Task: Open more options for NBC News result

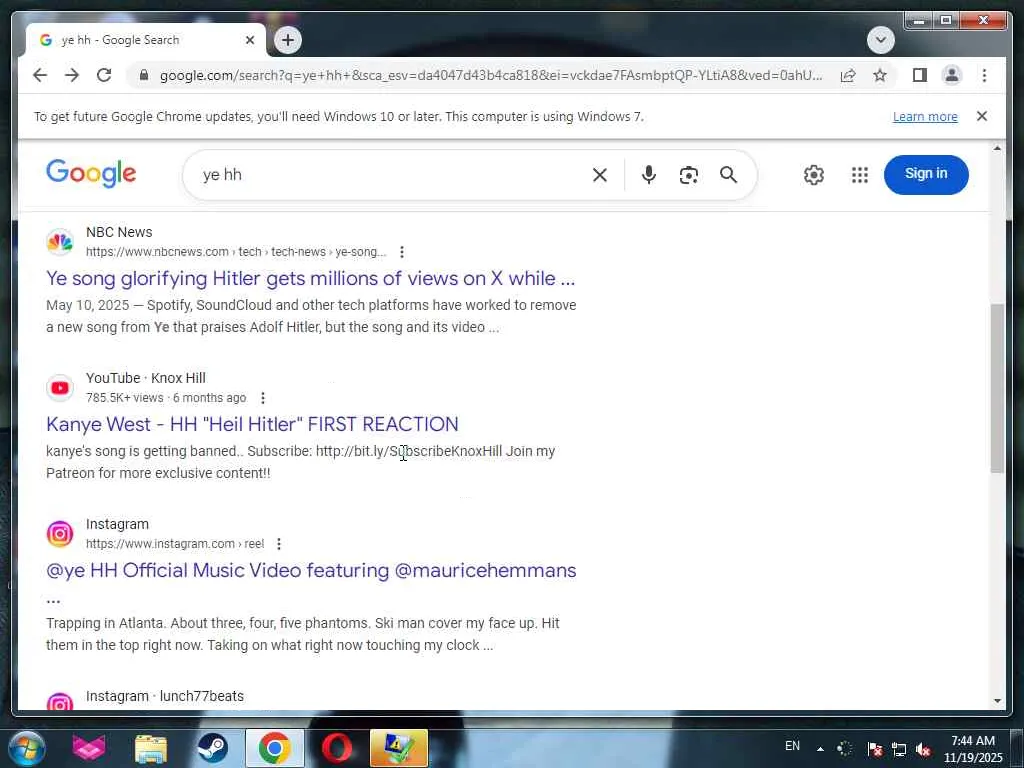Action: [402, 251]
